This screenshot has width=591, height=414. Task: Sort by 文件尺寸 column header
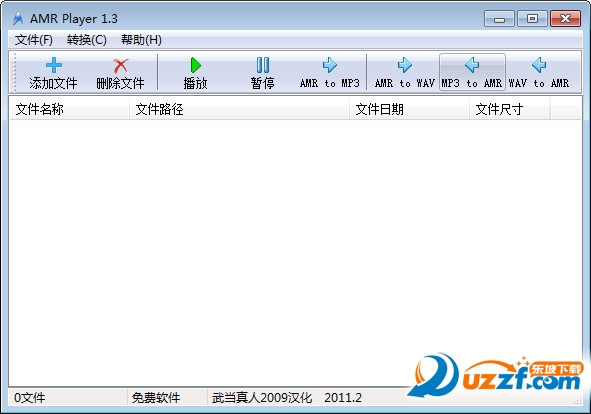[x=510, y=109]
